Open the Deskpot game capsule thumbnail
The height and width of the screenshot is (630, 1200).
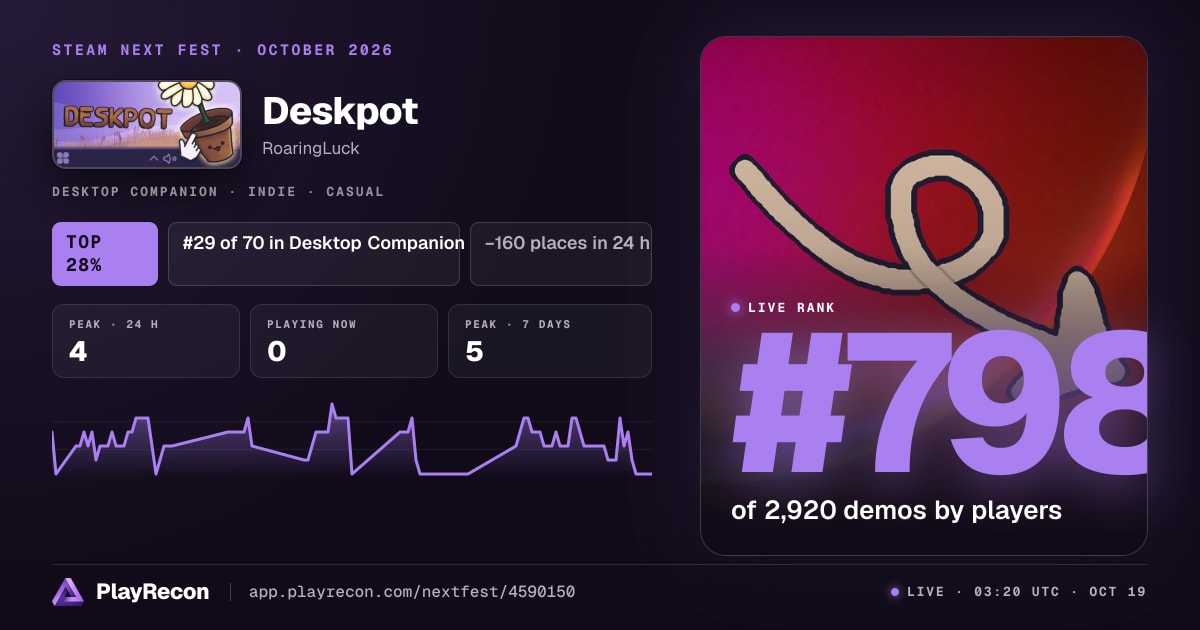[147, 124]
